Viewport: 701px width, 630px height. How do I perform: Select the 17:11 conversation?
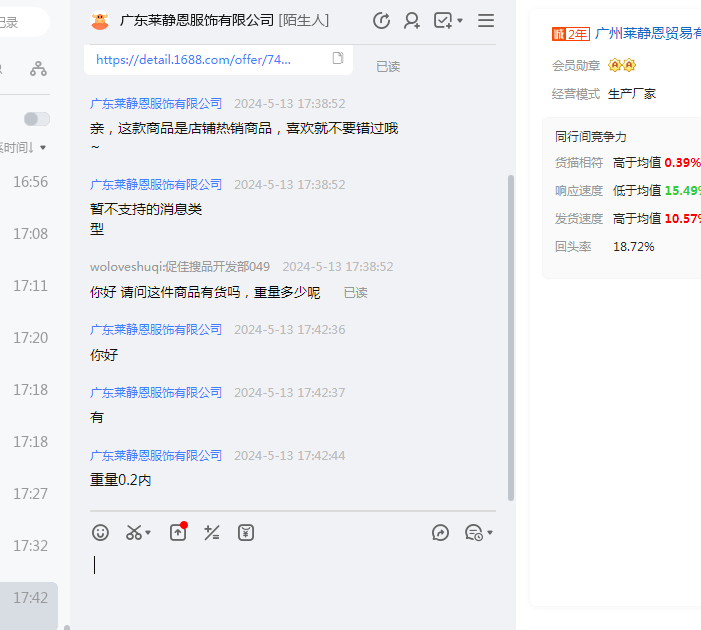pos(30,286)
